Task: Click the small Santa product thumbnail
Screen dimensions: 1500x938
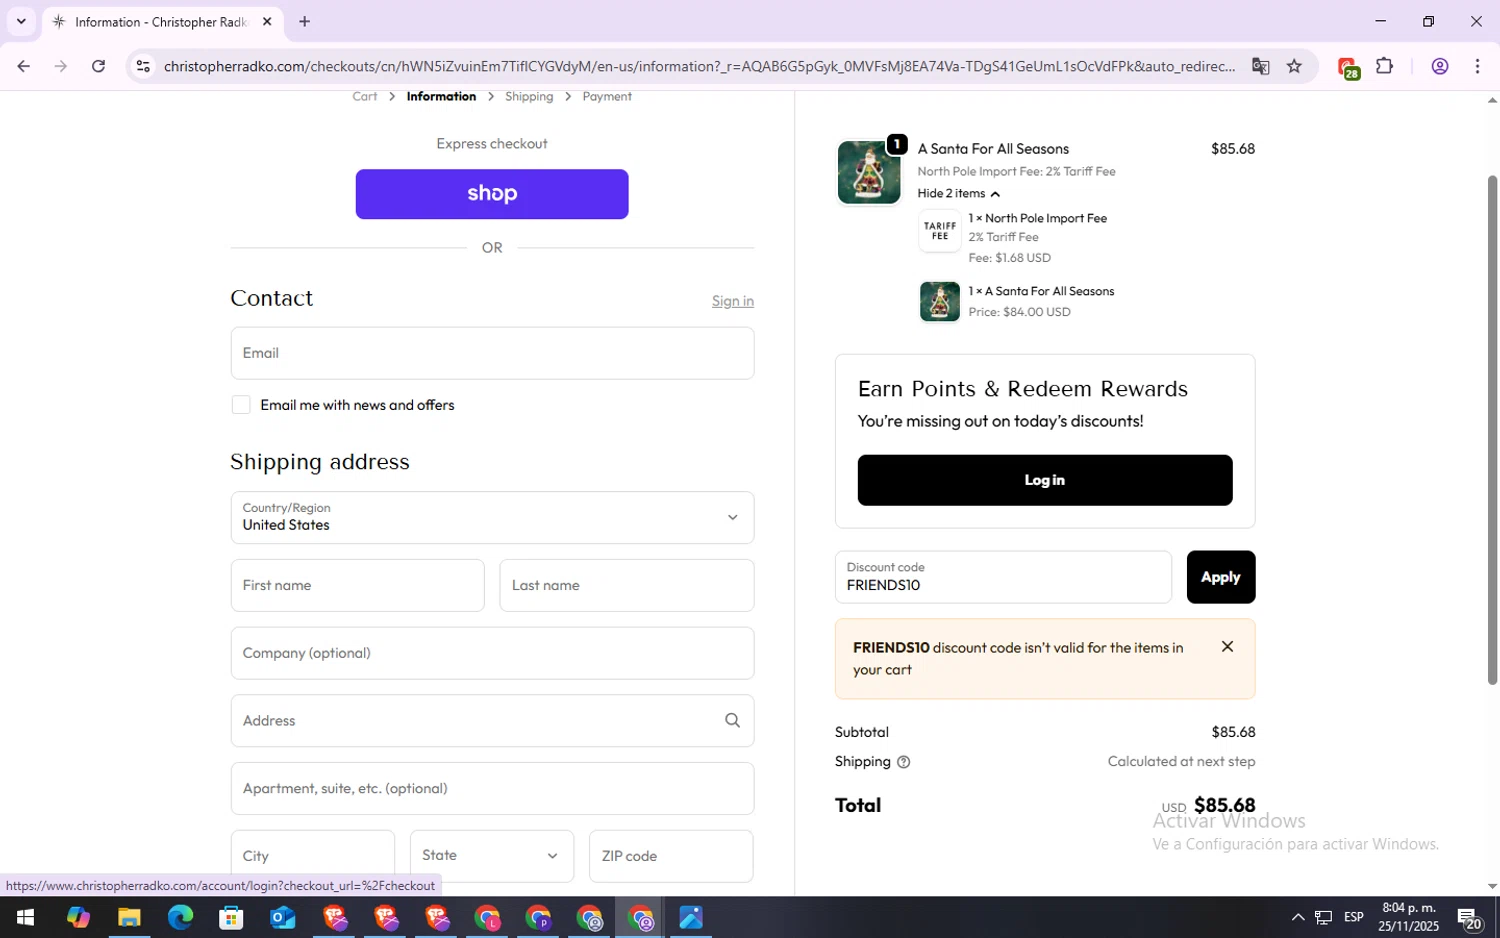Action: tap(940, 301)
